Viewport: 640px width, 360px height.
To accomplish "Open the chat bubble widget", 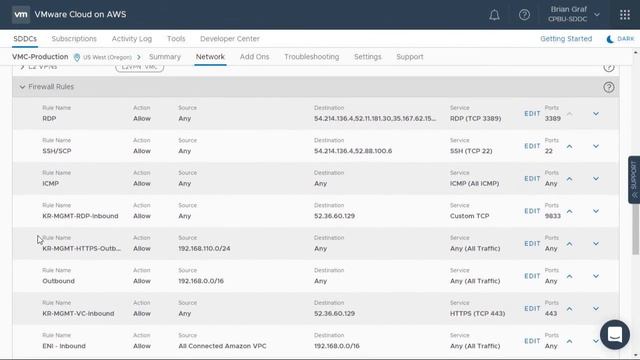I will (615, 335).
